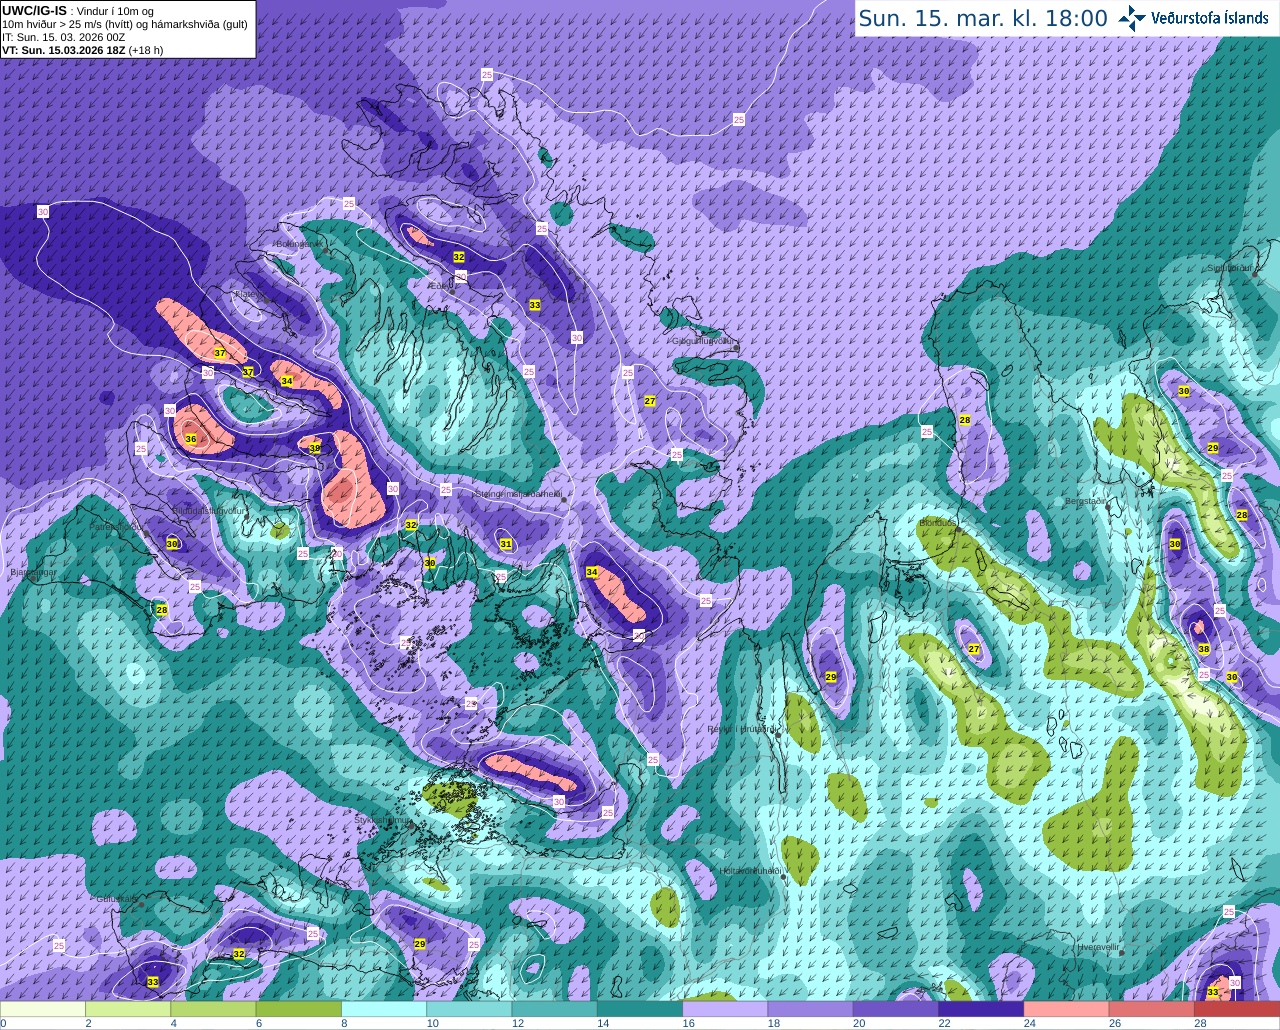Pick the above-28 m/s red legend swatch
Viewport: 1280px width, 1030px height.
1237,1009
